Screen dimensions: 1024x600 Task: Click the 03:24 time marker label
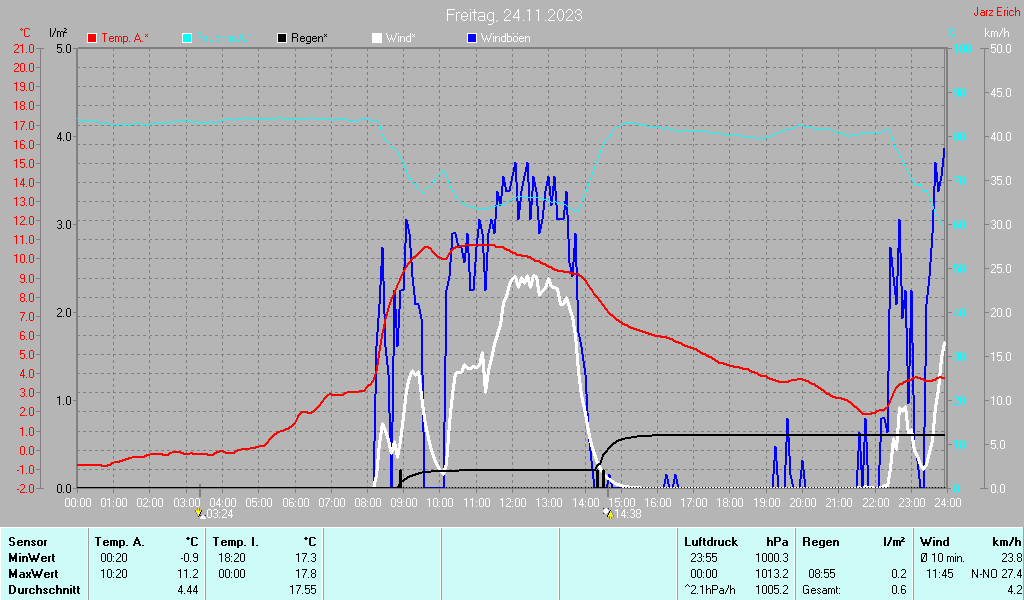coord(220,514)
